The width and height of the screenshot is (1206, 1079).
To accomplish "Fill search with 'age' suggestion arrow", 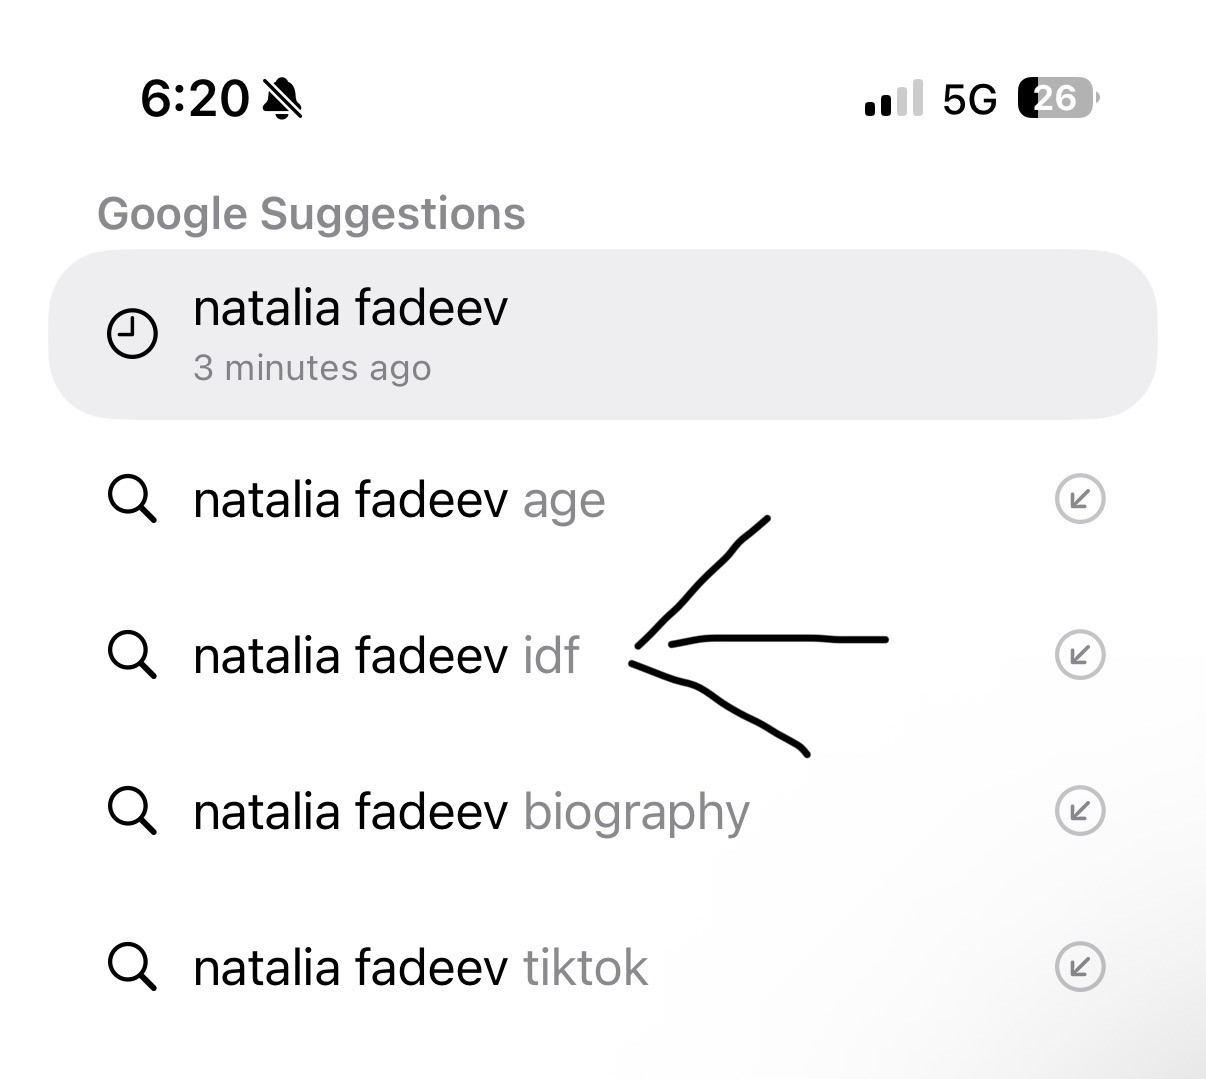I will (1080, 498).
